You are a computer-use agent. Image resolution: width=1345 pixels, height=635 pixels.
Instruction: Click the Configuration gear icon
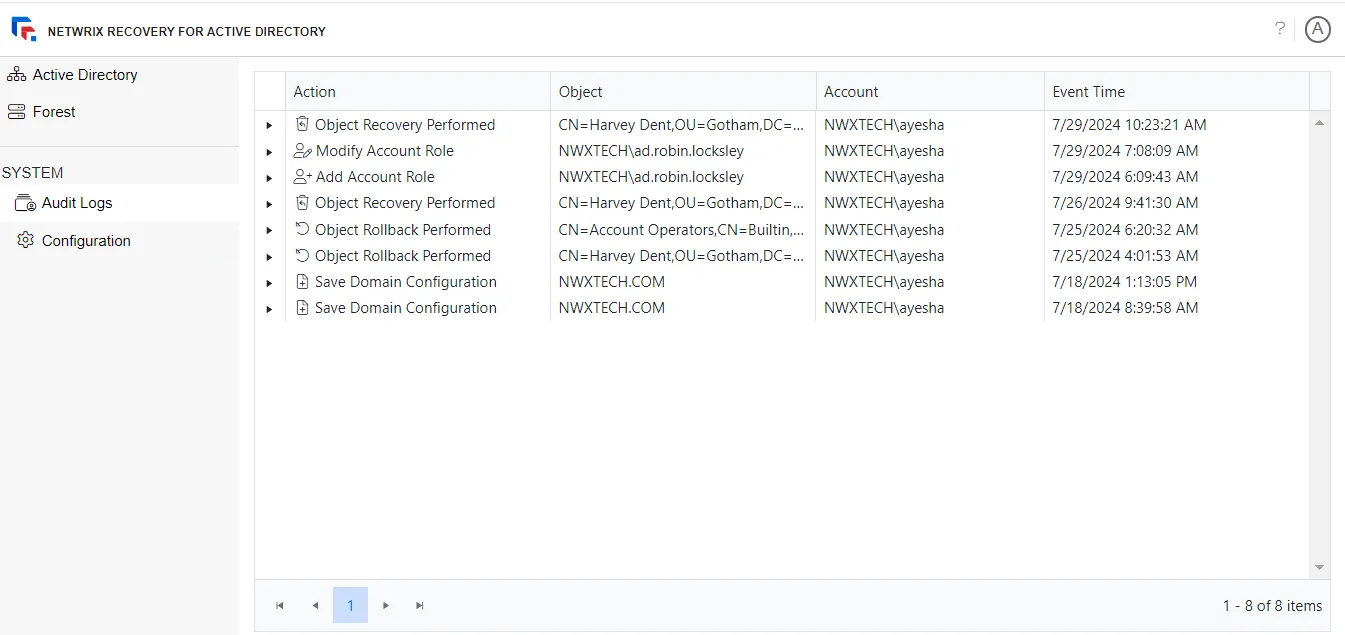pyautogui.click(x=25, y=240)
